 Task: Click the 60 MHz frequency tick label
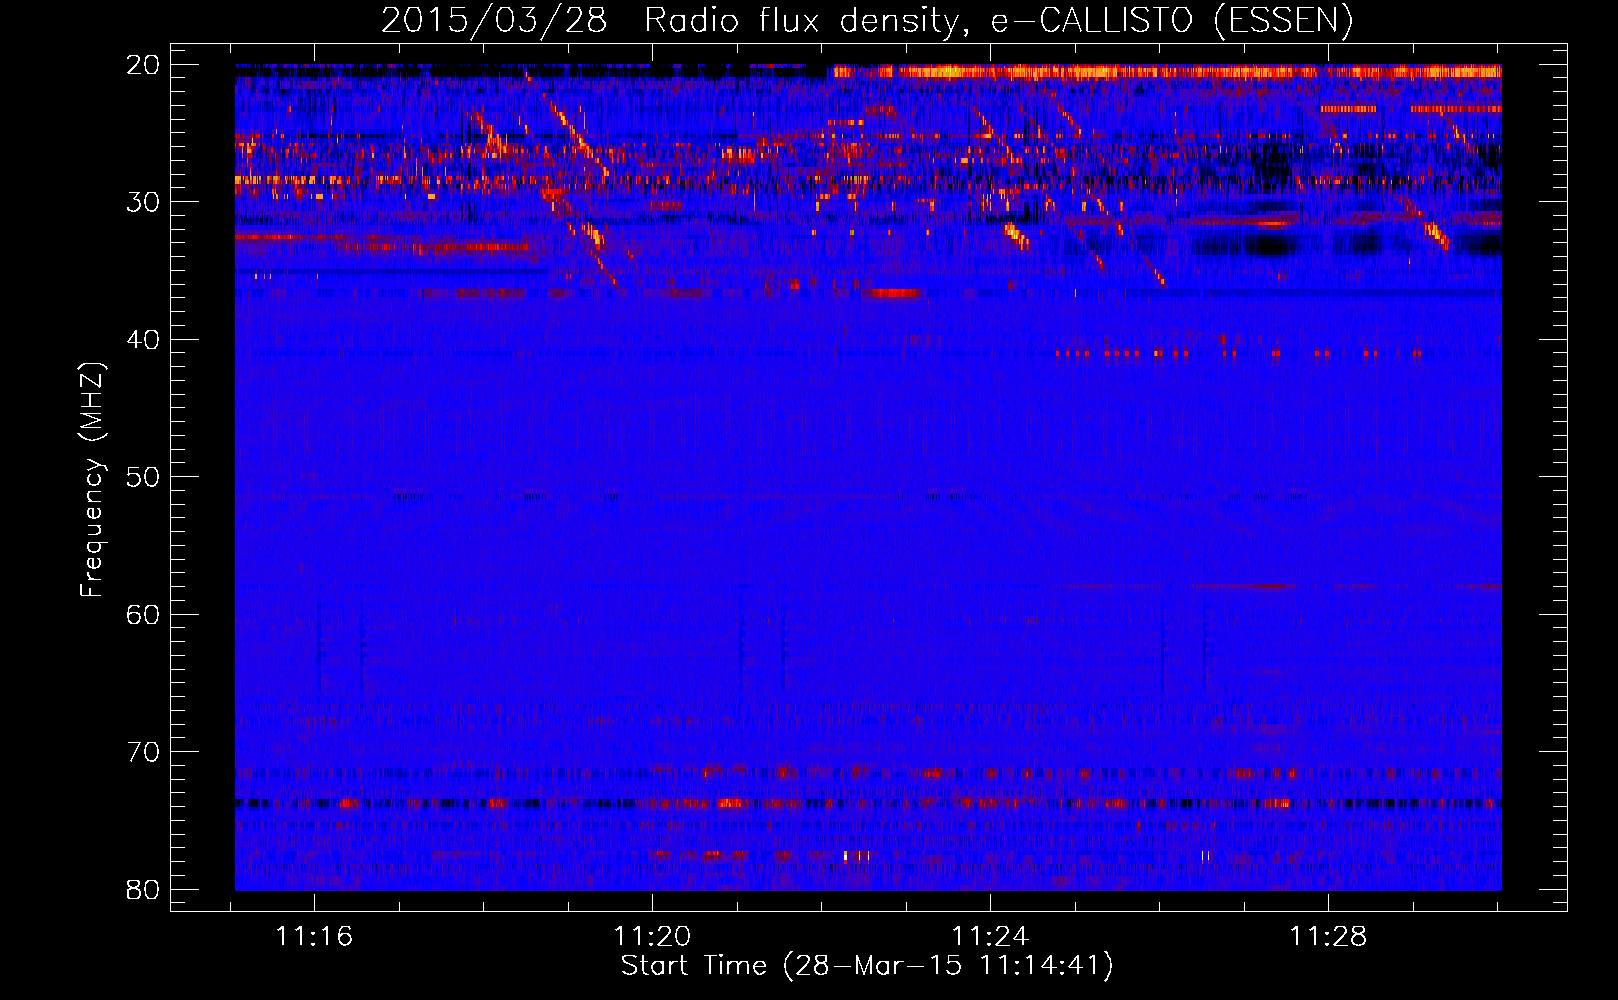coord(142,615)
